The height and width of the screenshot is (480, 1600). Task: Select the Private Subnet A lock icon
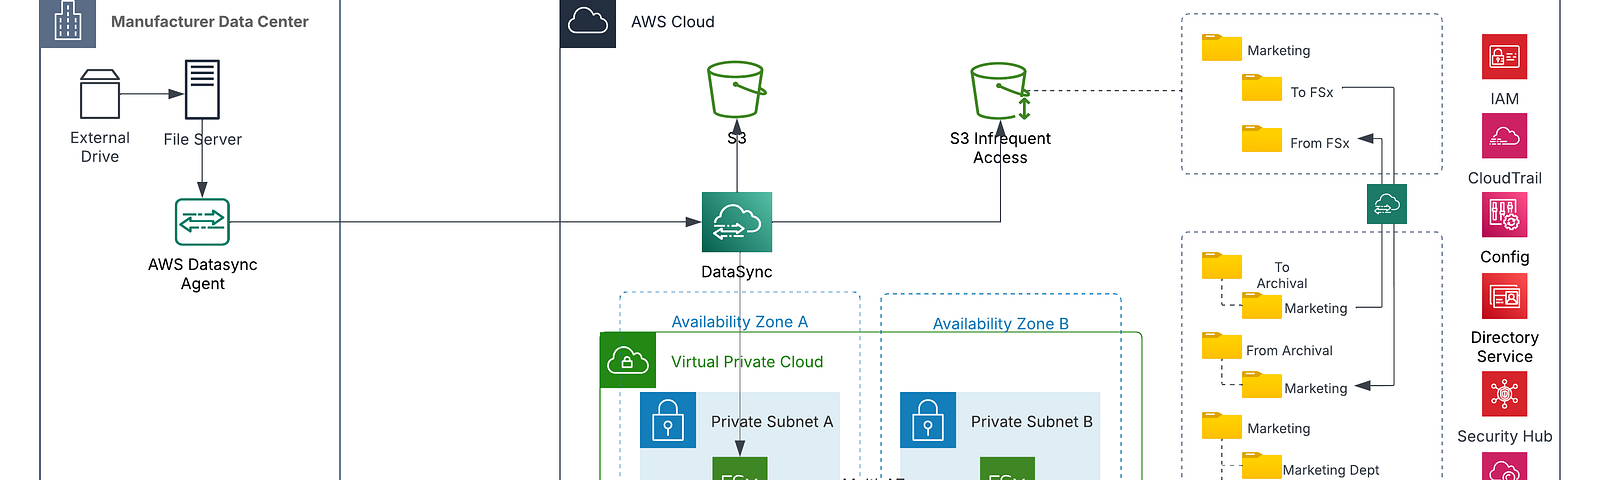(668, 420)
